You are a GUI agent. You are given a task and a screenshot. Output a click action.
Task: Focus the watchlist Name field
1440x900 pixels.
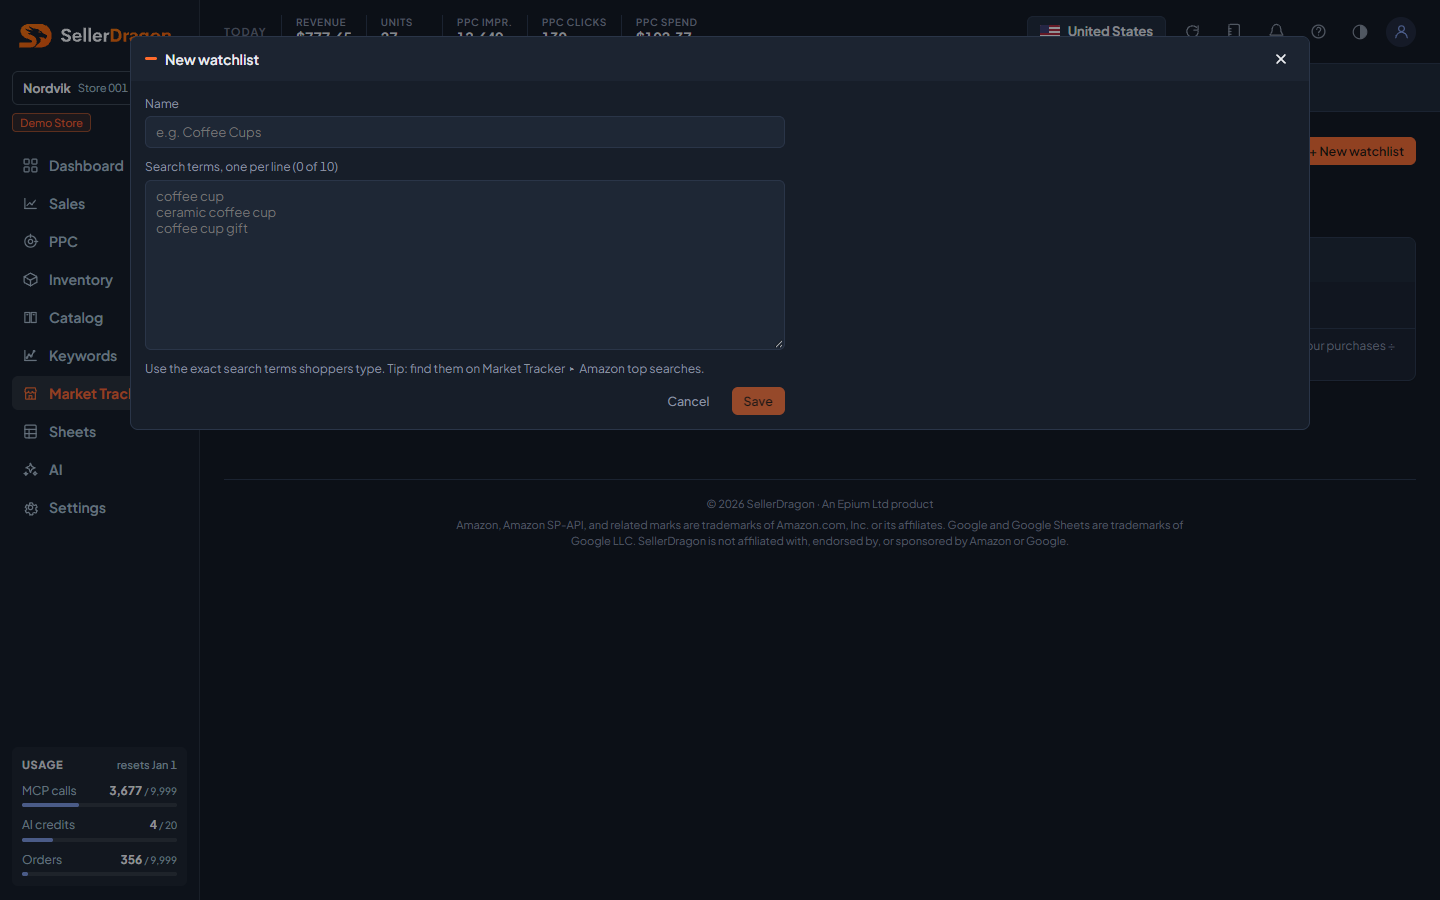point(465,132)
